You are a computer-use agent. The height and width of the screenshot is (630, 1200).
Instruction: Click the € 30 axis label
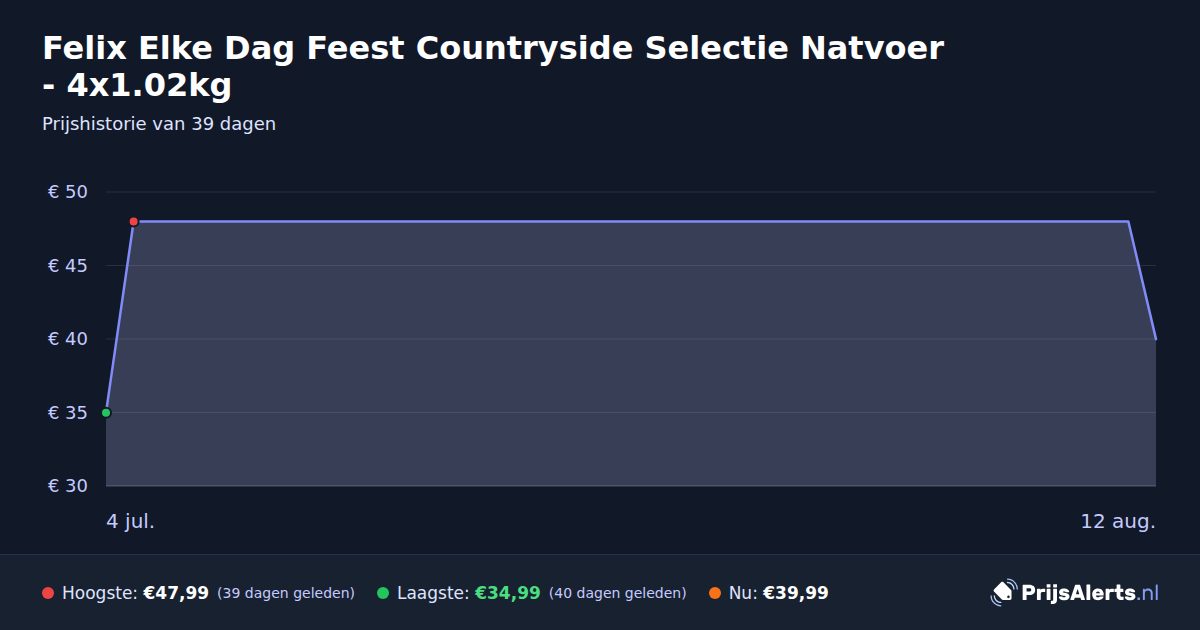coord(68,486)
